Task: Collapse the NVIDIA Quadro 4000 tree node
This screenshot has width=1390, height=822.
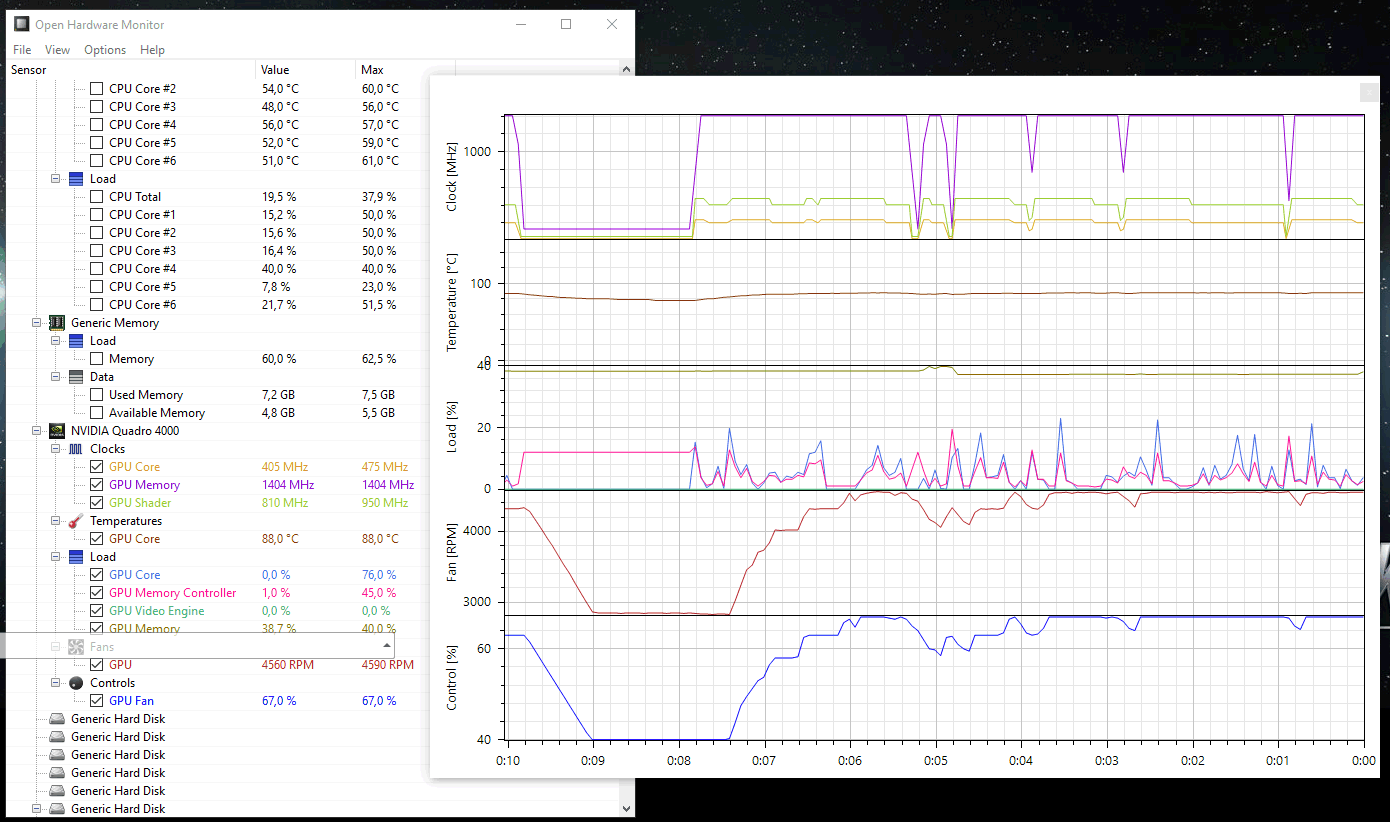Action: (x=37, y=431)
